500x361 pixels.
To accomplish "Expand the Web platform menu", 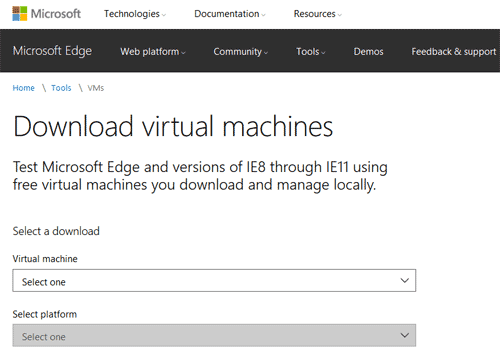I will click(153, 52).
